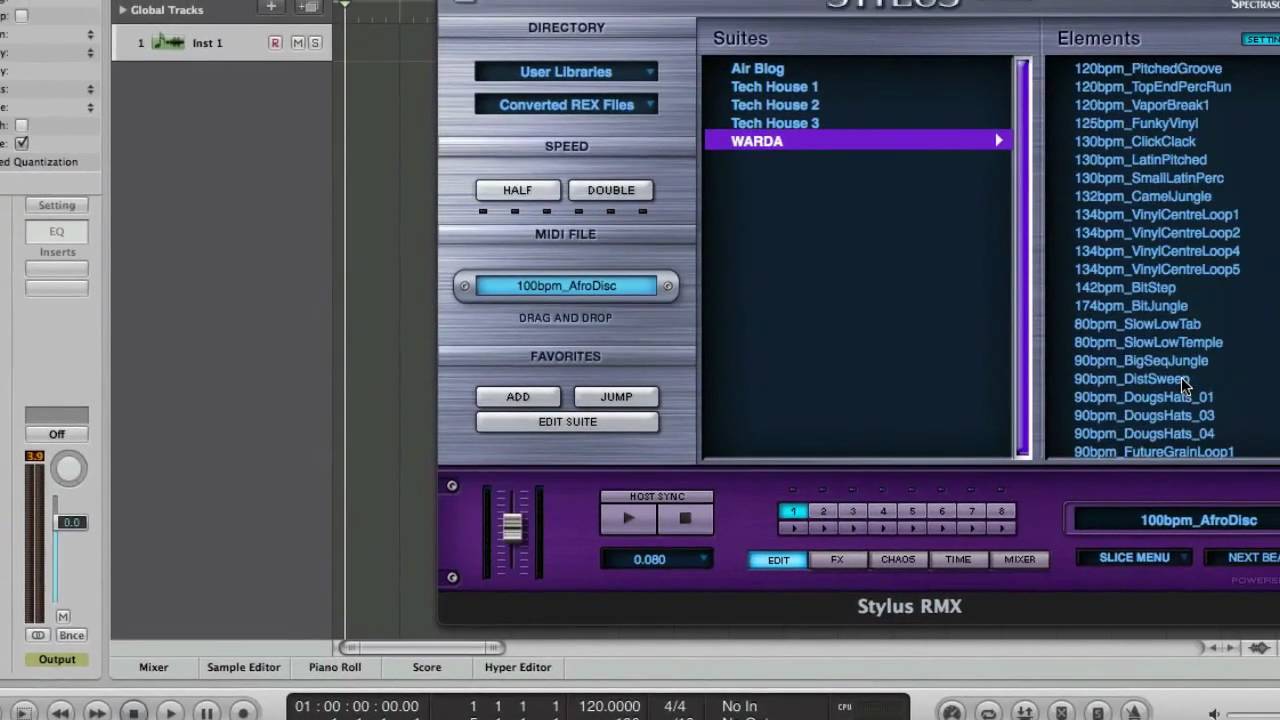
Task: Click the channel volume fader at 0.0
Action: (x=71, y=522)
